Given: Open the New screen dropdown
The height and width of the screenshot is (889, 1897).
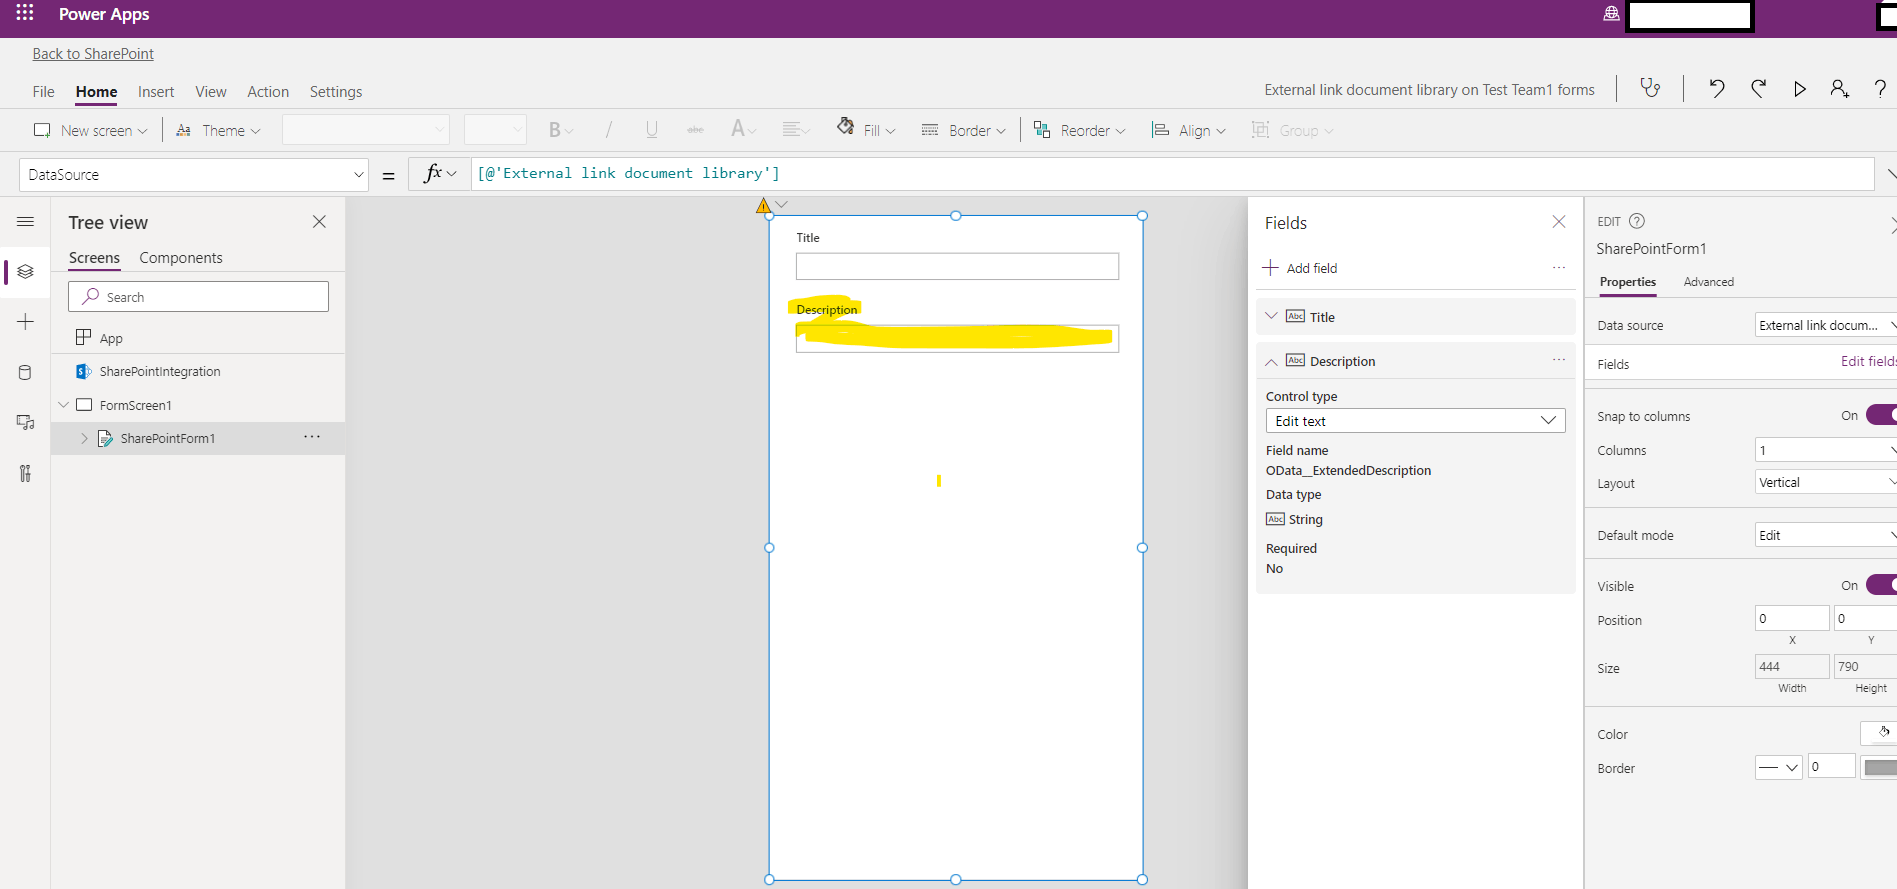Looking at the screenshot, I should click(90, 130).
